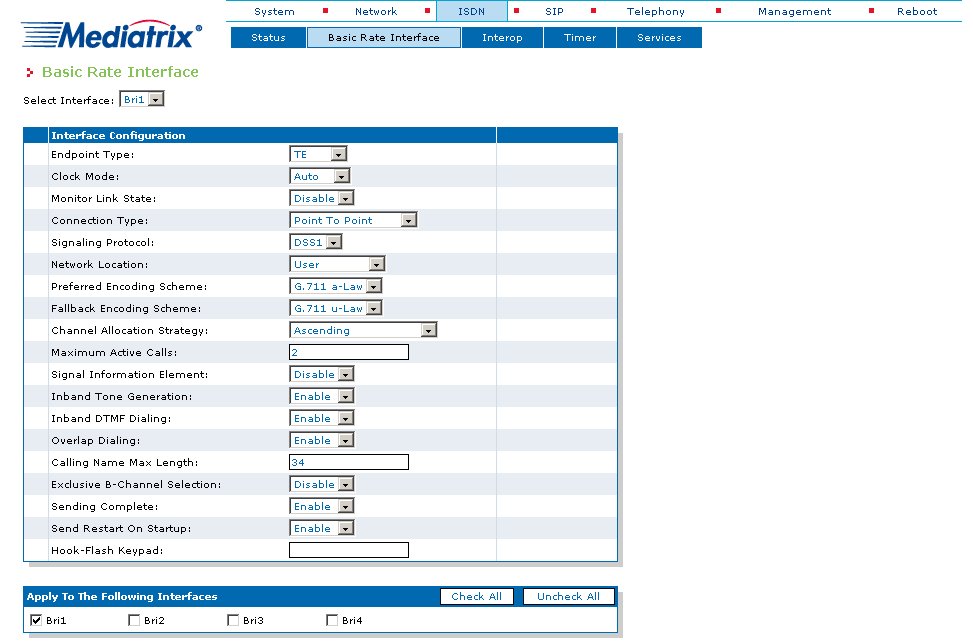Switch to the Interop sub-tab
The image size is (973, 641).
[x=502, y=37]
